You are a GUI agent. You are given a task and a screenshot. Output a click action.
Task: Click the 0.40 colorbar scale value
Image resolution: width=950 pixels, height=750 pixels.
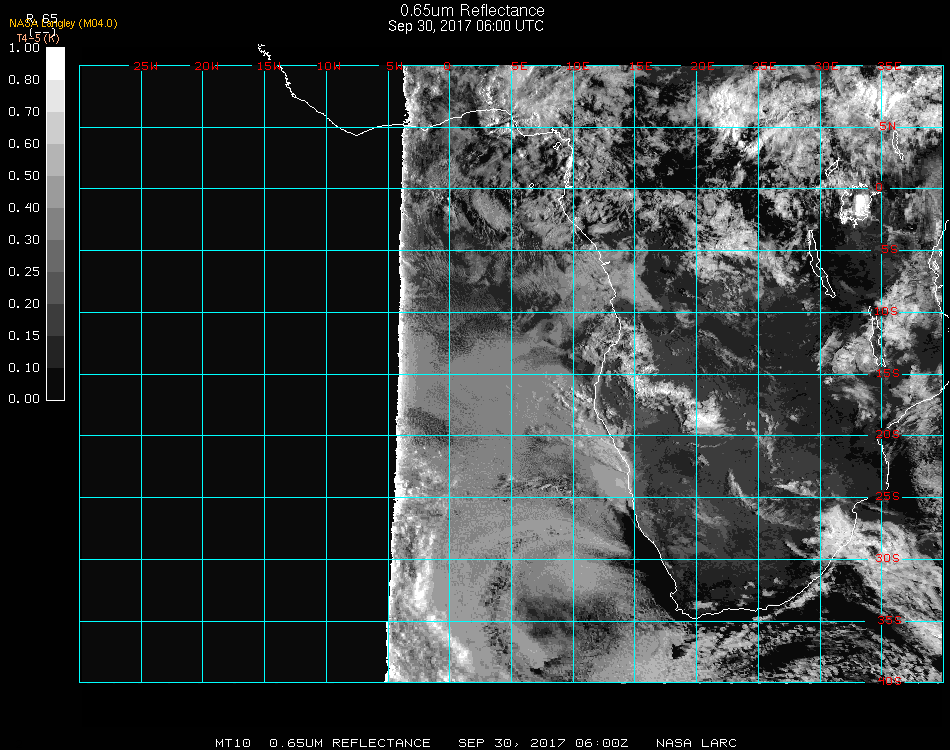click(x=24, y=208)
